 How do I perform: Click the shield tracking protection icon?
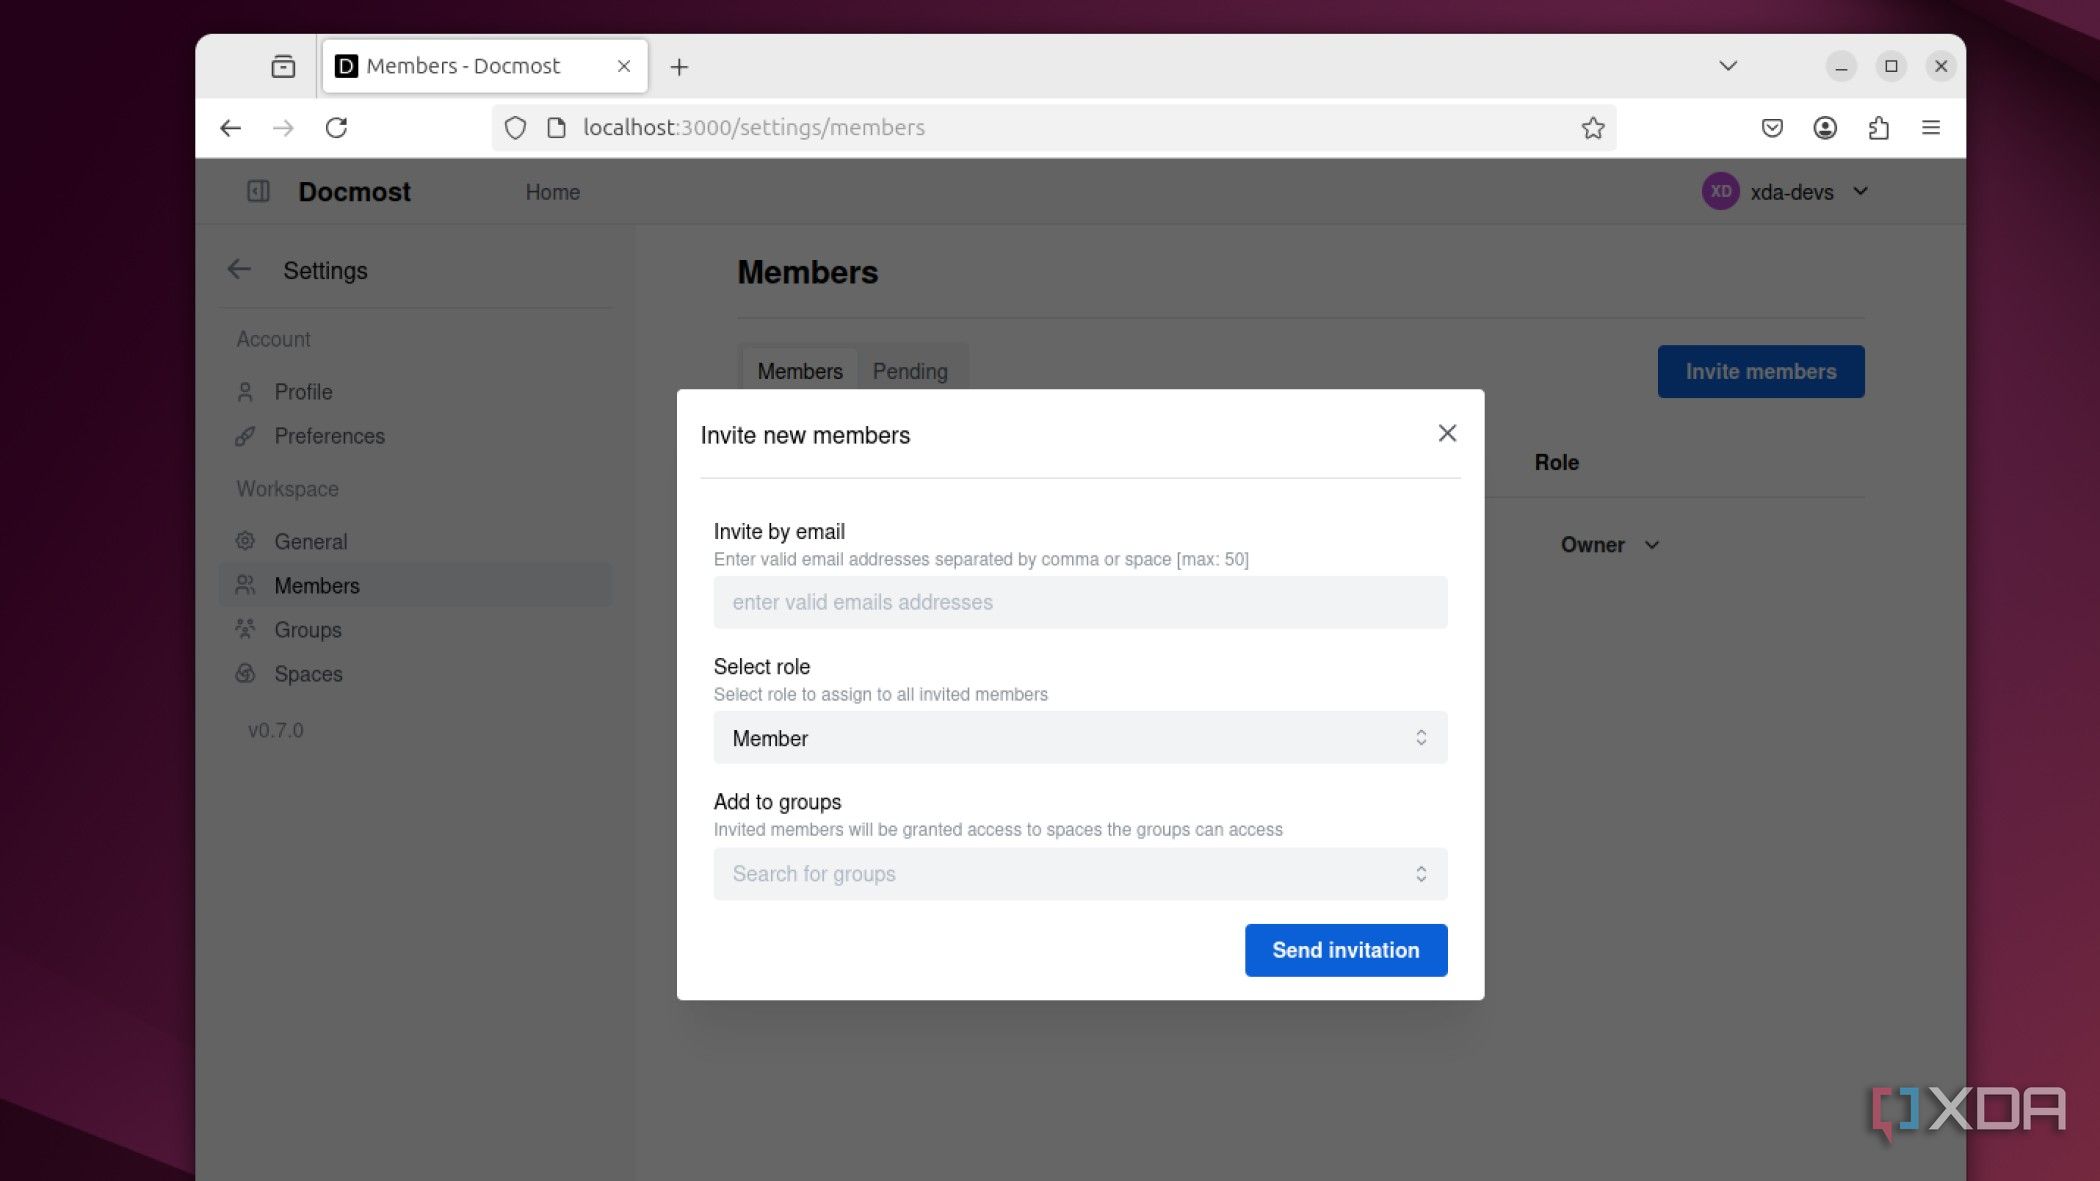[x=515, y=127]
